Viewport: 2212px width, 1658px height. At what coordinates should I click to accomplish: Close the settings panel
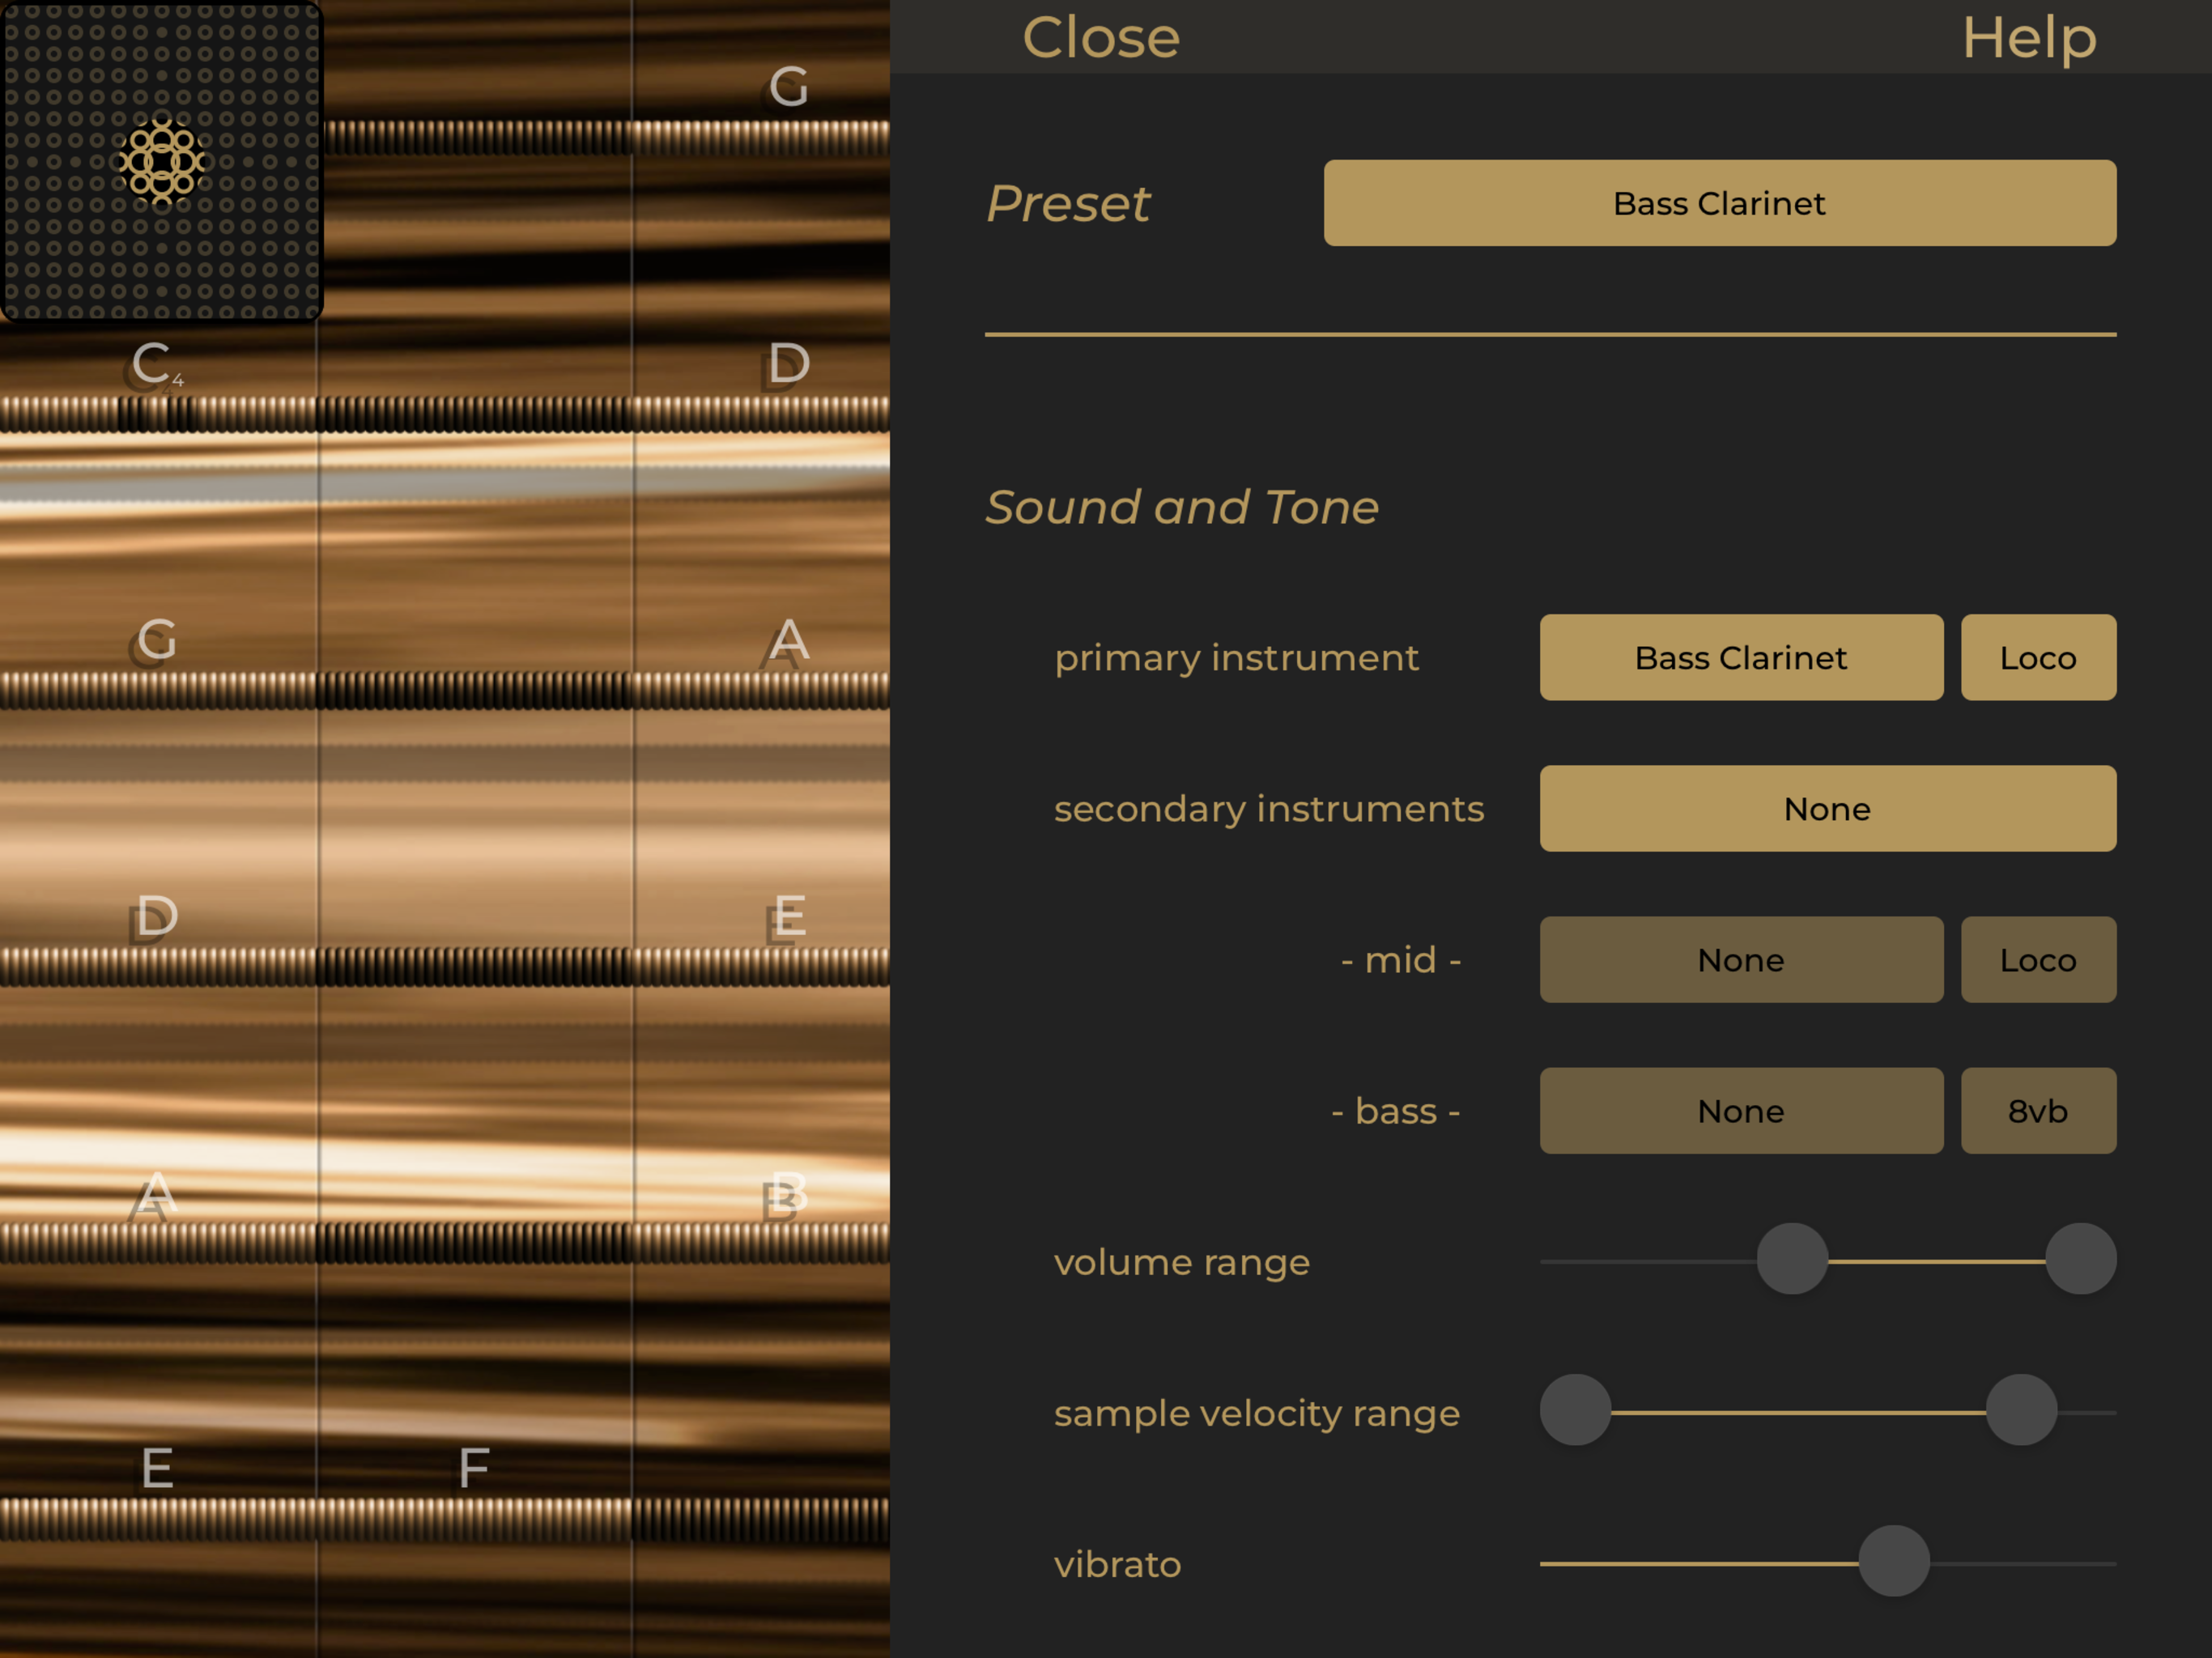tap(1100, 38)
